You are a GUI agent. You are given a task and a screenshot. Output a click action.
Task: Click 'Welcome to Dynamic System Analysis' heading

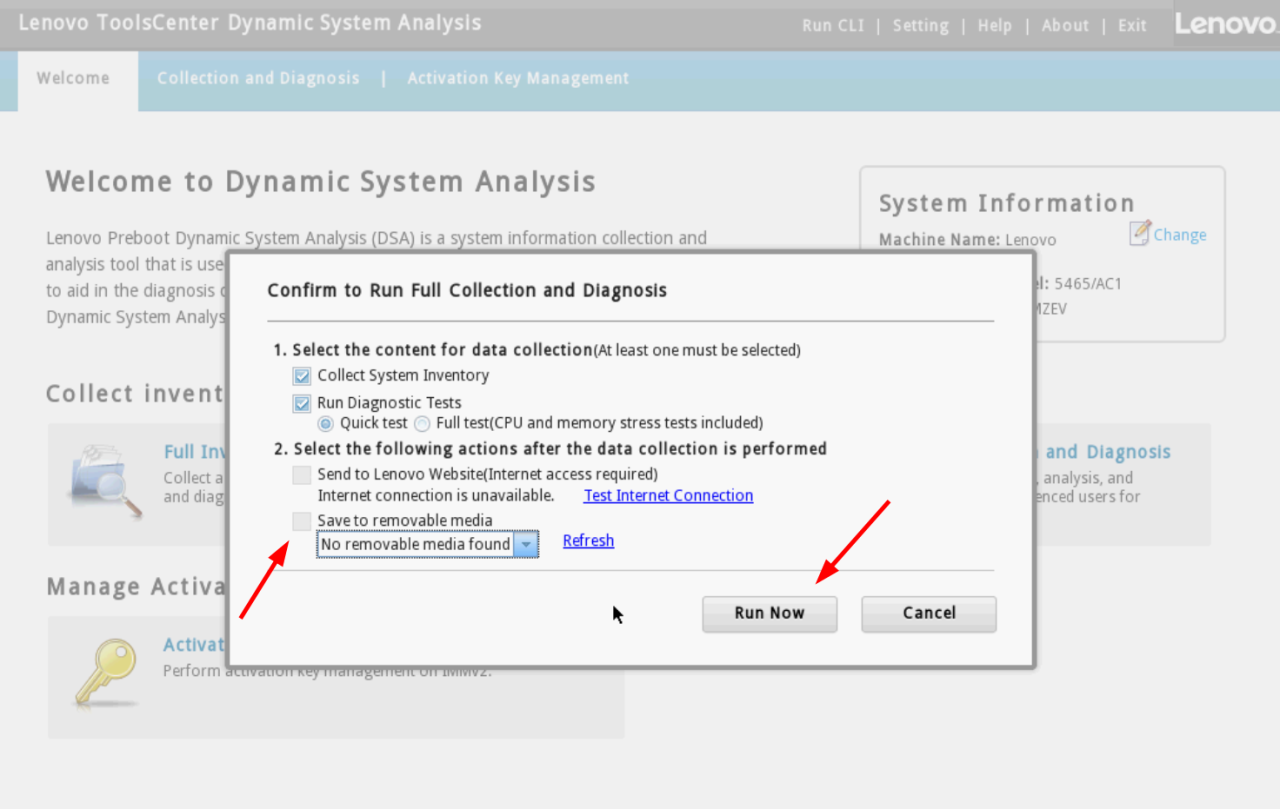[x=321, y=182]
